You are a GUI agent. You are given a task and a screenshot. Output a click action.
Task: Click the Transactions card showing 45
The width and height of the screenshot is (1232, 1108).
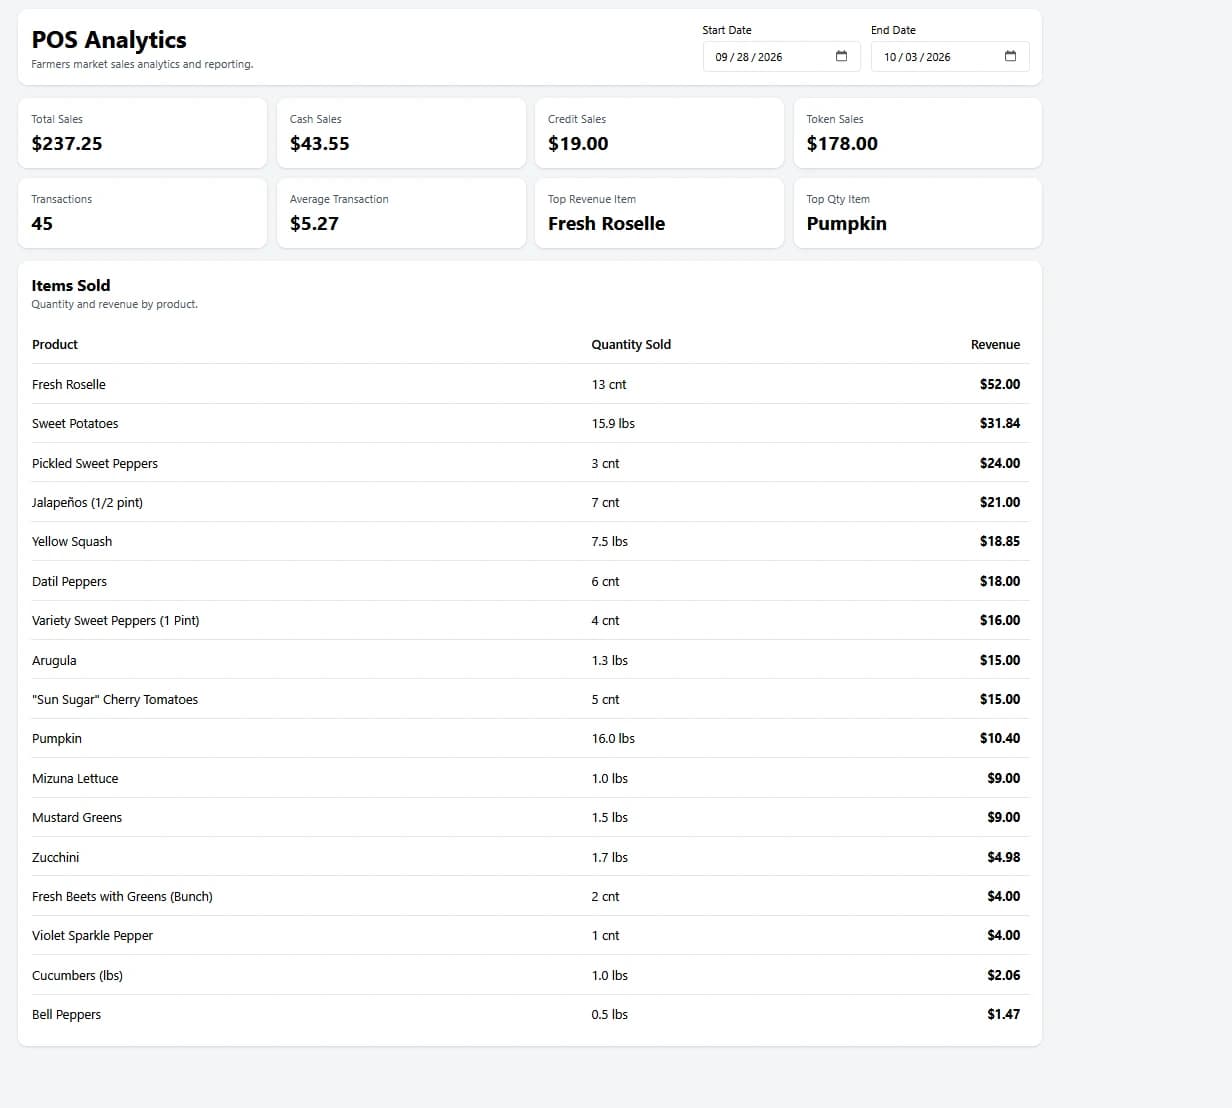tap(142, 213)
